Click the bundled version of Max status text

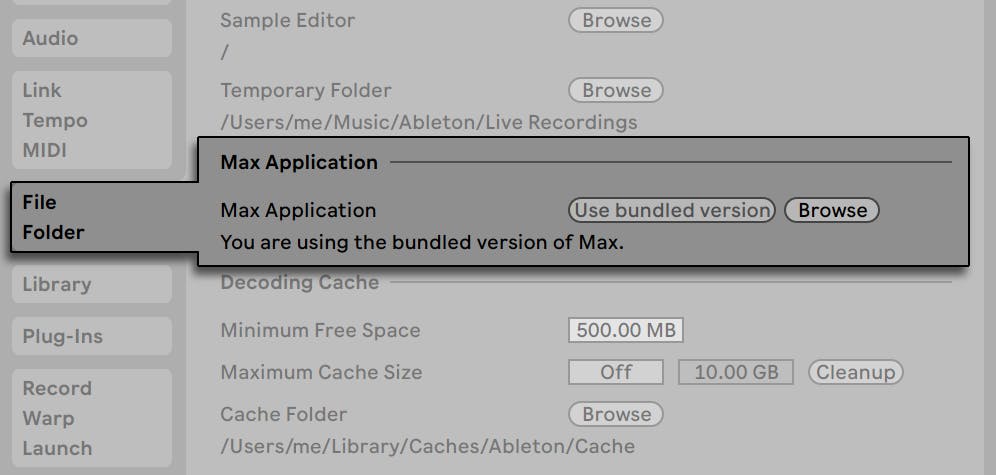tap(421, 242)
